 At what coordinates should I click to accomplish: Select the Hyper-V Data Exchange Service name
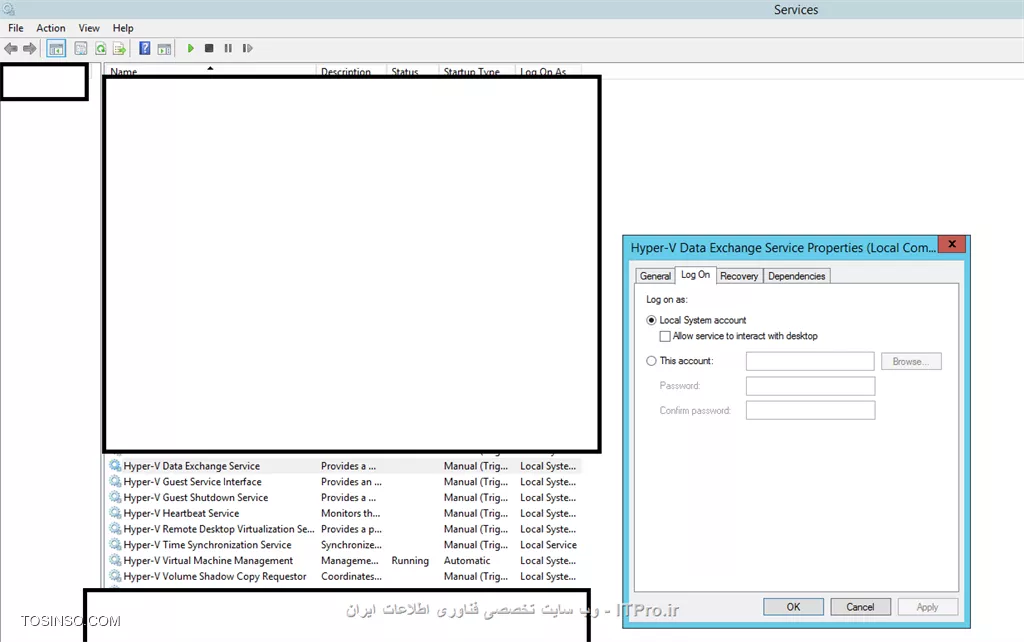(x=191, y=466)
